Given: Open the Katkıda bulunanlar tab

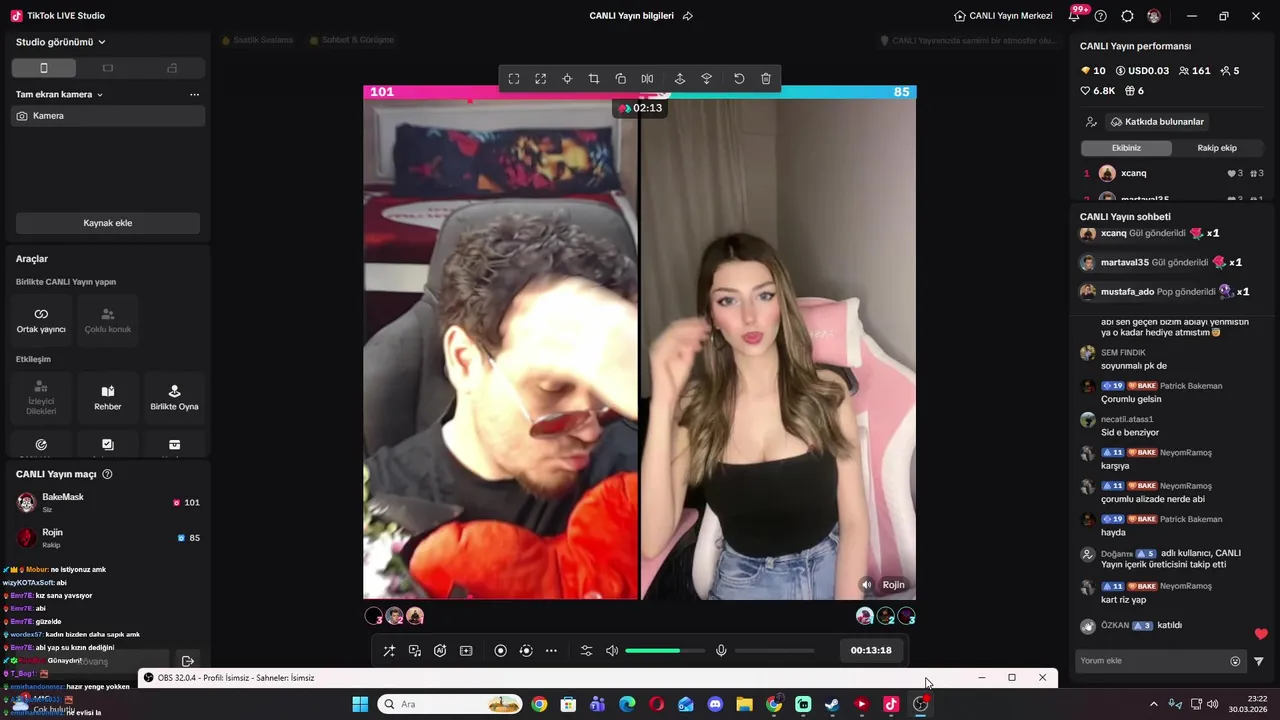Looking at the screenshot, I should point(1157,122).
